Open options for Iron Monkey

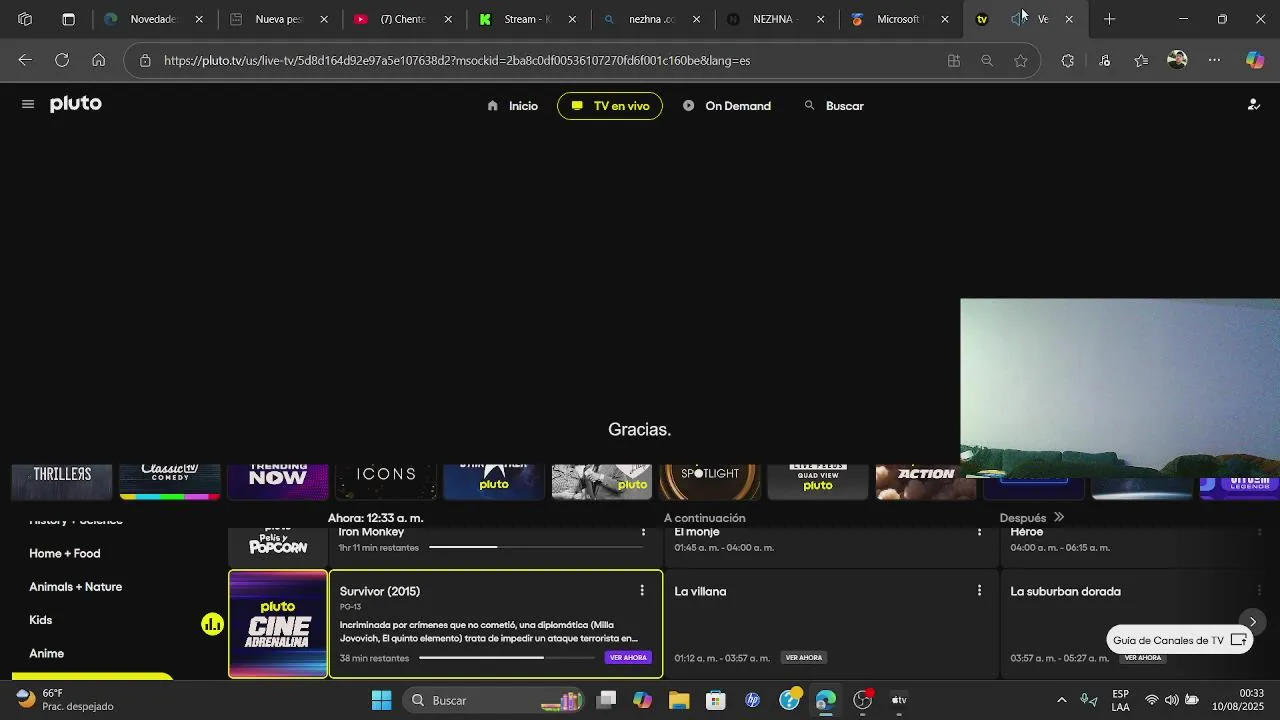[x=642, y=533]
